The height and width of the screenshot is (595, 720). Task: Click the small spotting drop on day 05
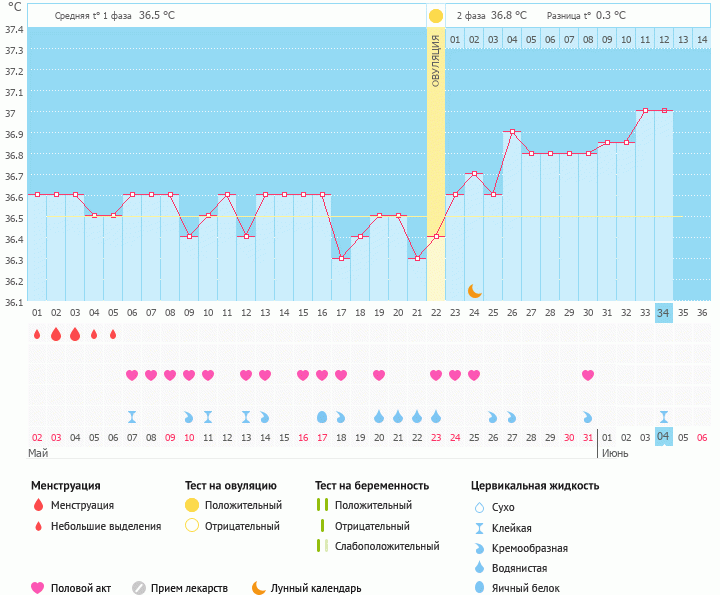tap(113, 334)
